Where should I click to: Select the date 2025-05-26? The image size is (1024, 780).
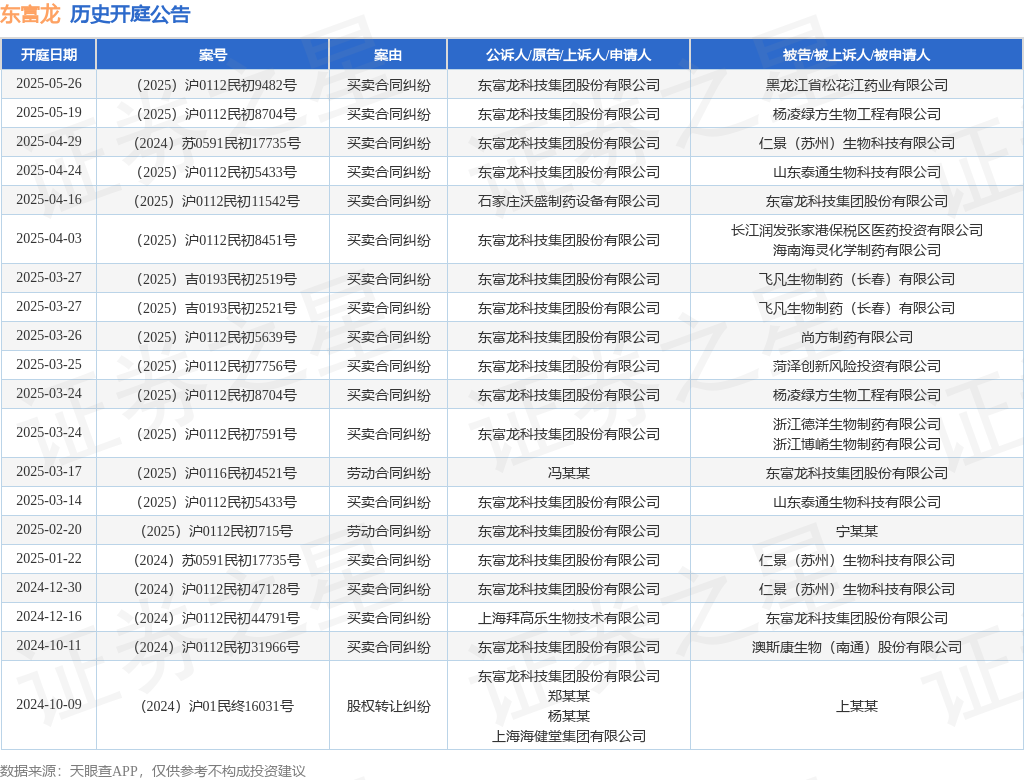tap(49, 84)
